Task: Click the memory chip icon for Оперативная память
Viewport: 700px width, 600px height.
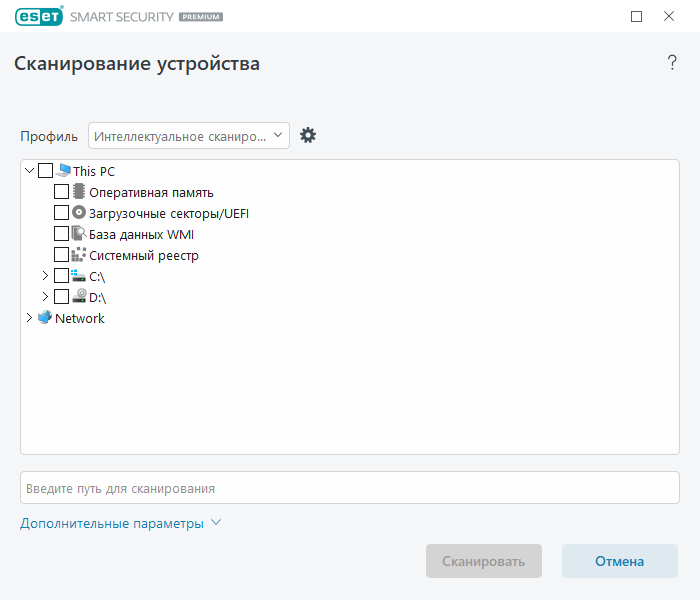Action: tap(79, 191)
